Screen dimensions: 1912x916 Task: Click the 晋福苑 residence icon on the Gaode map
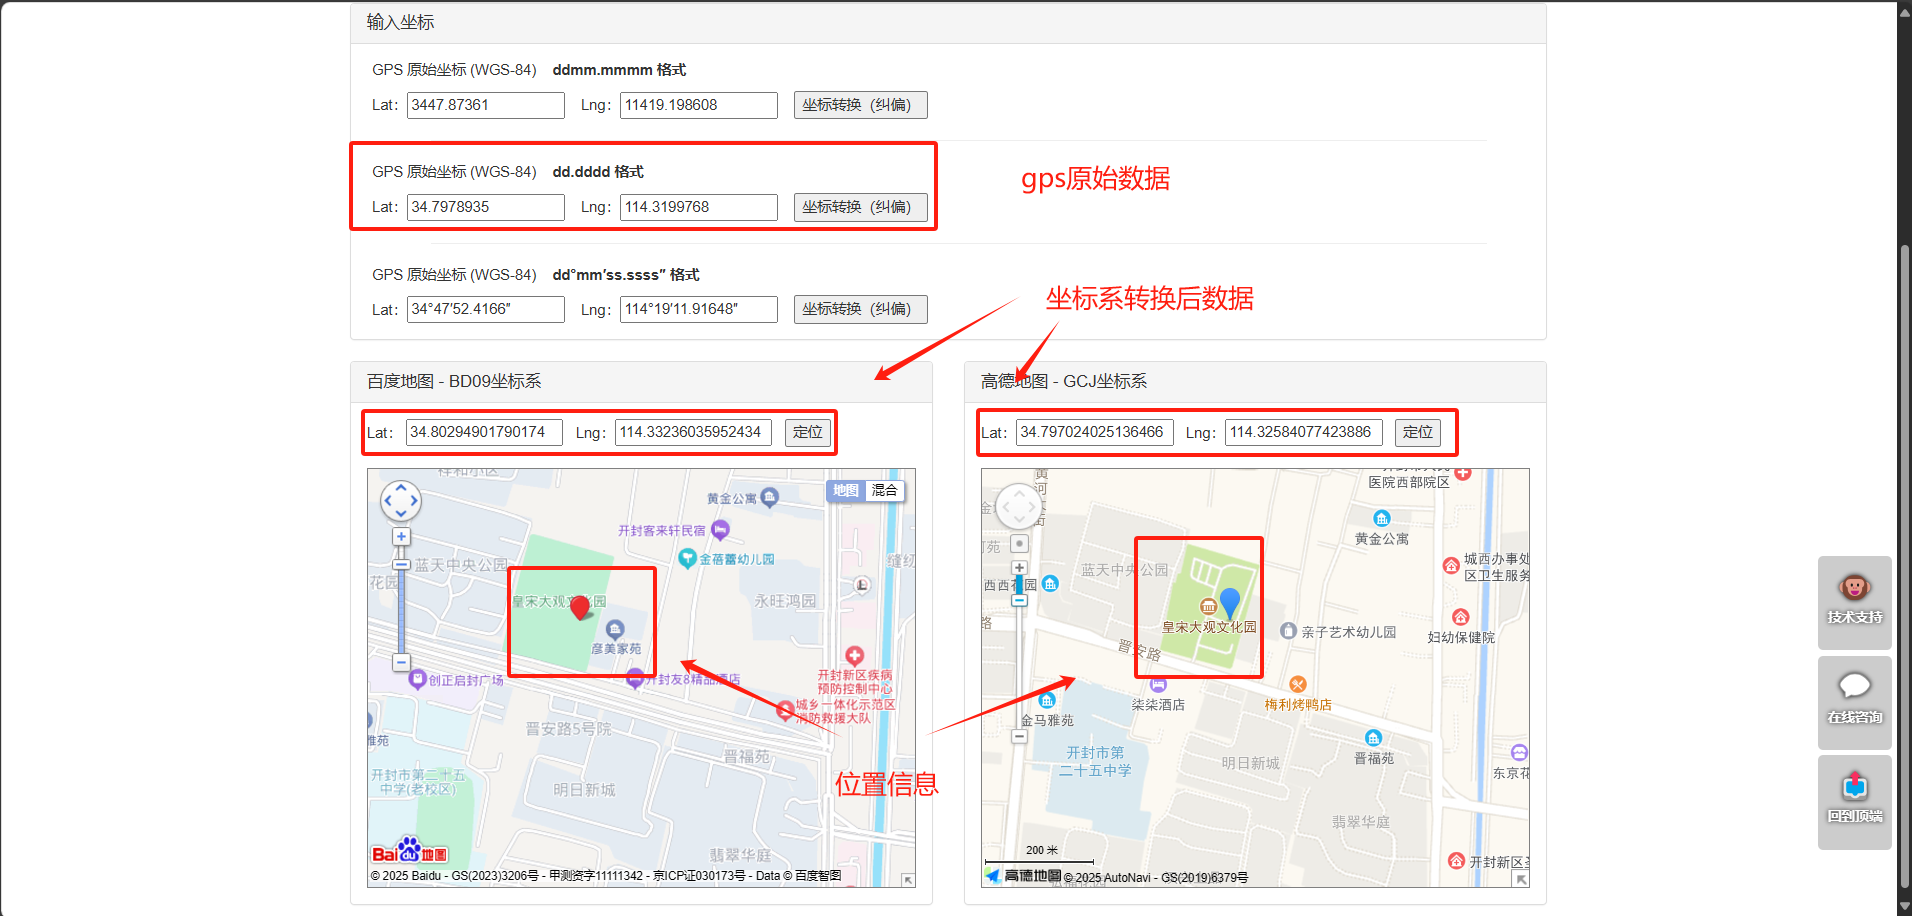[1374, 738]
